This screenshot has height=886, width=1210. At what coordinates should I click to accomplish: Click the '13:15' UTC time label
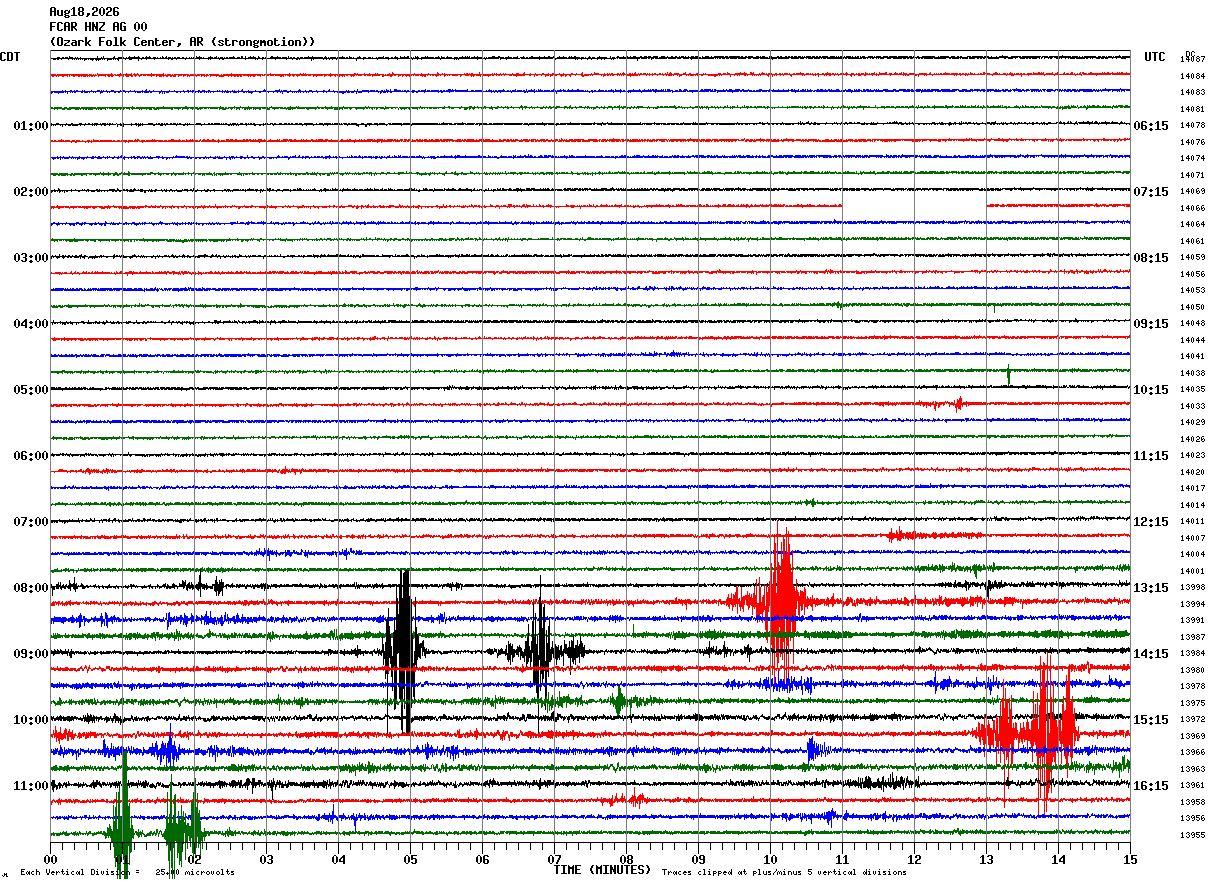coord(1151,588)
